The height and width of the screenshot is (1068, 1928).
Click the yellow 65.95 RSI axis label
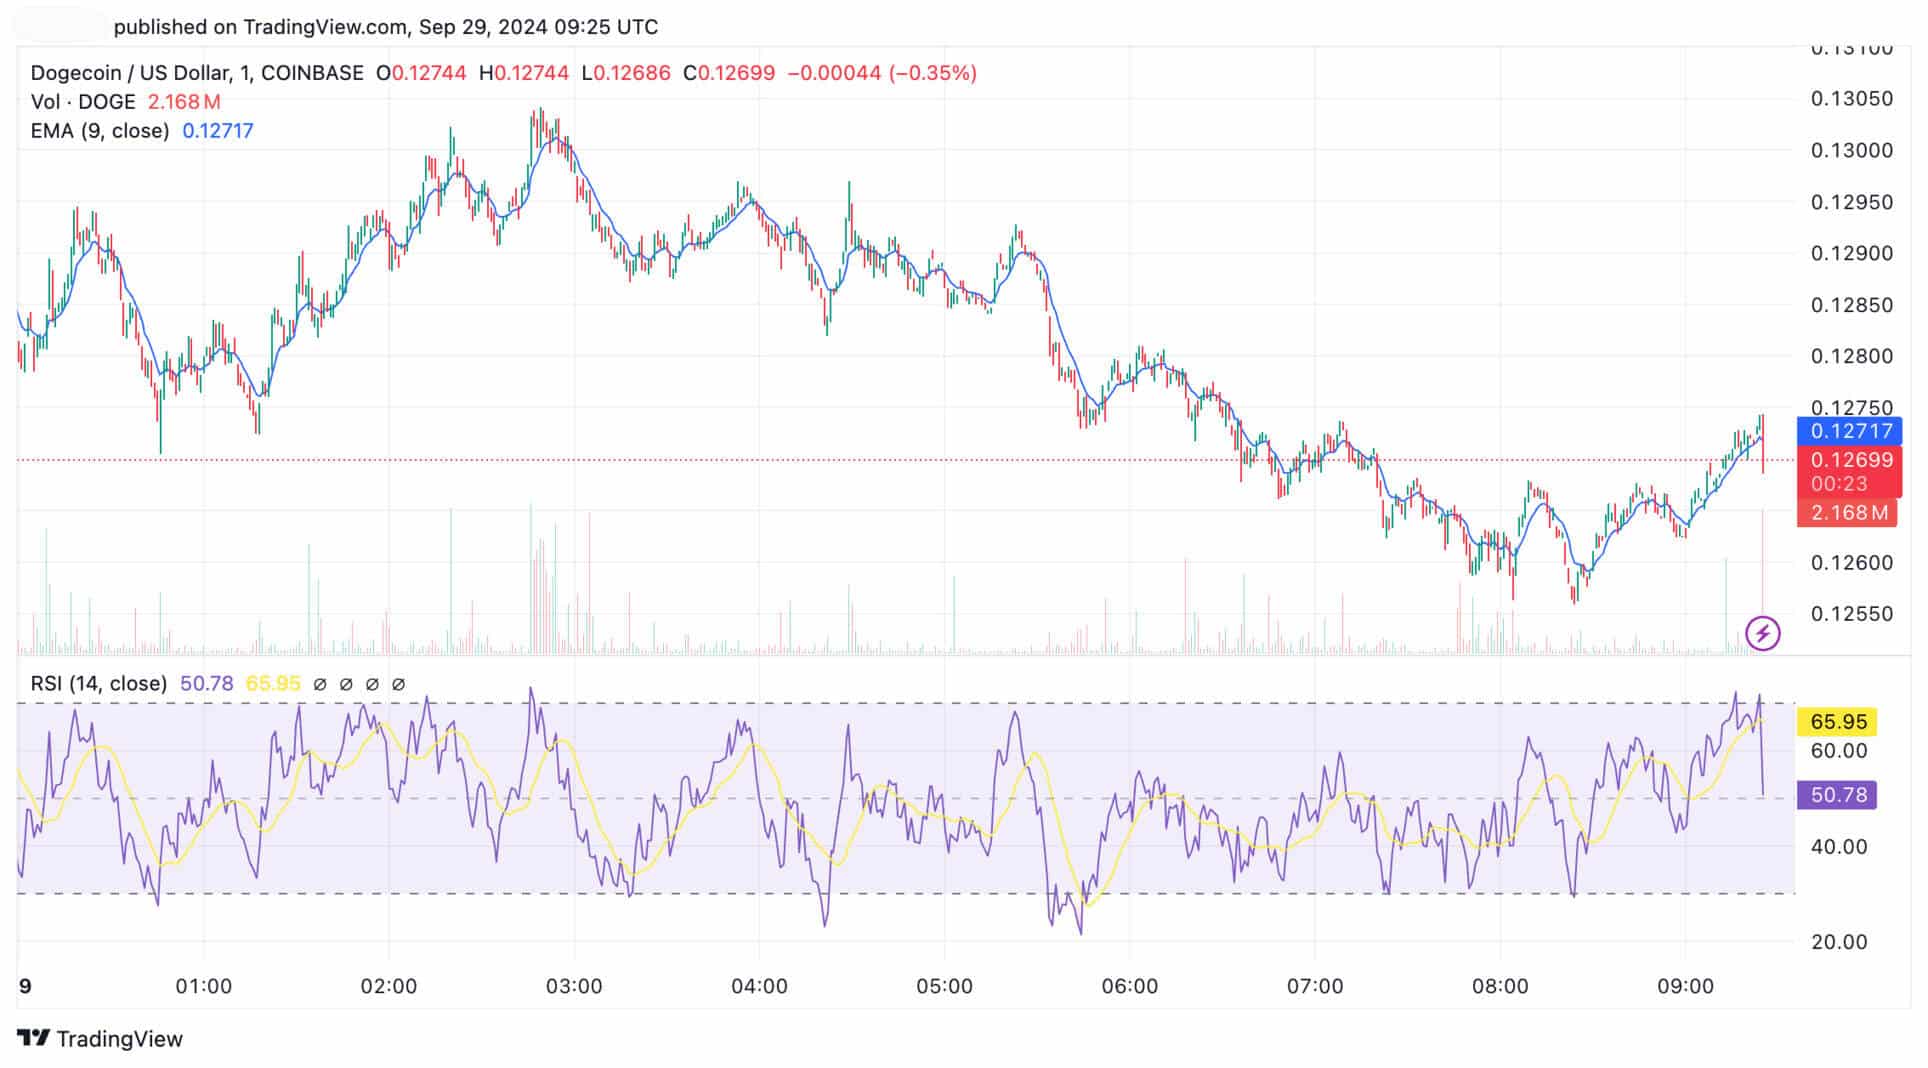[1838, 722]
